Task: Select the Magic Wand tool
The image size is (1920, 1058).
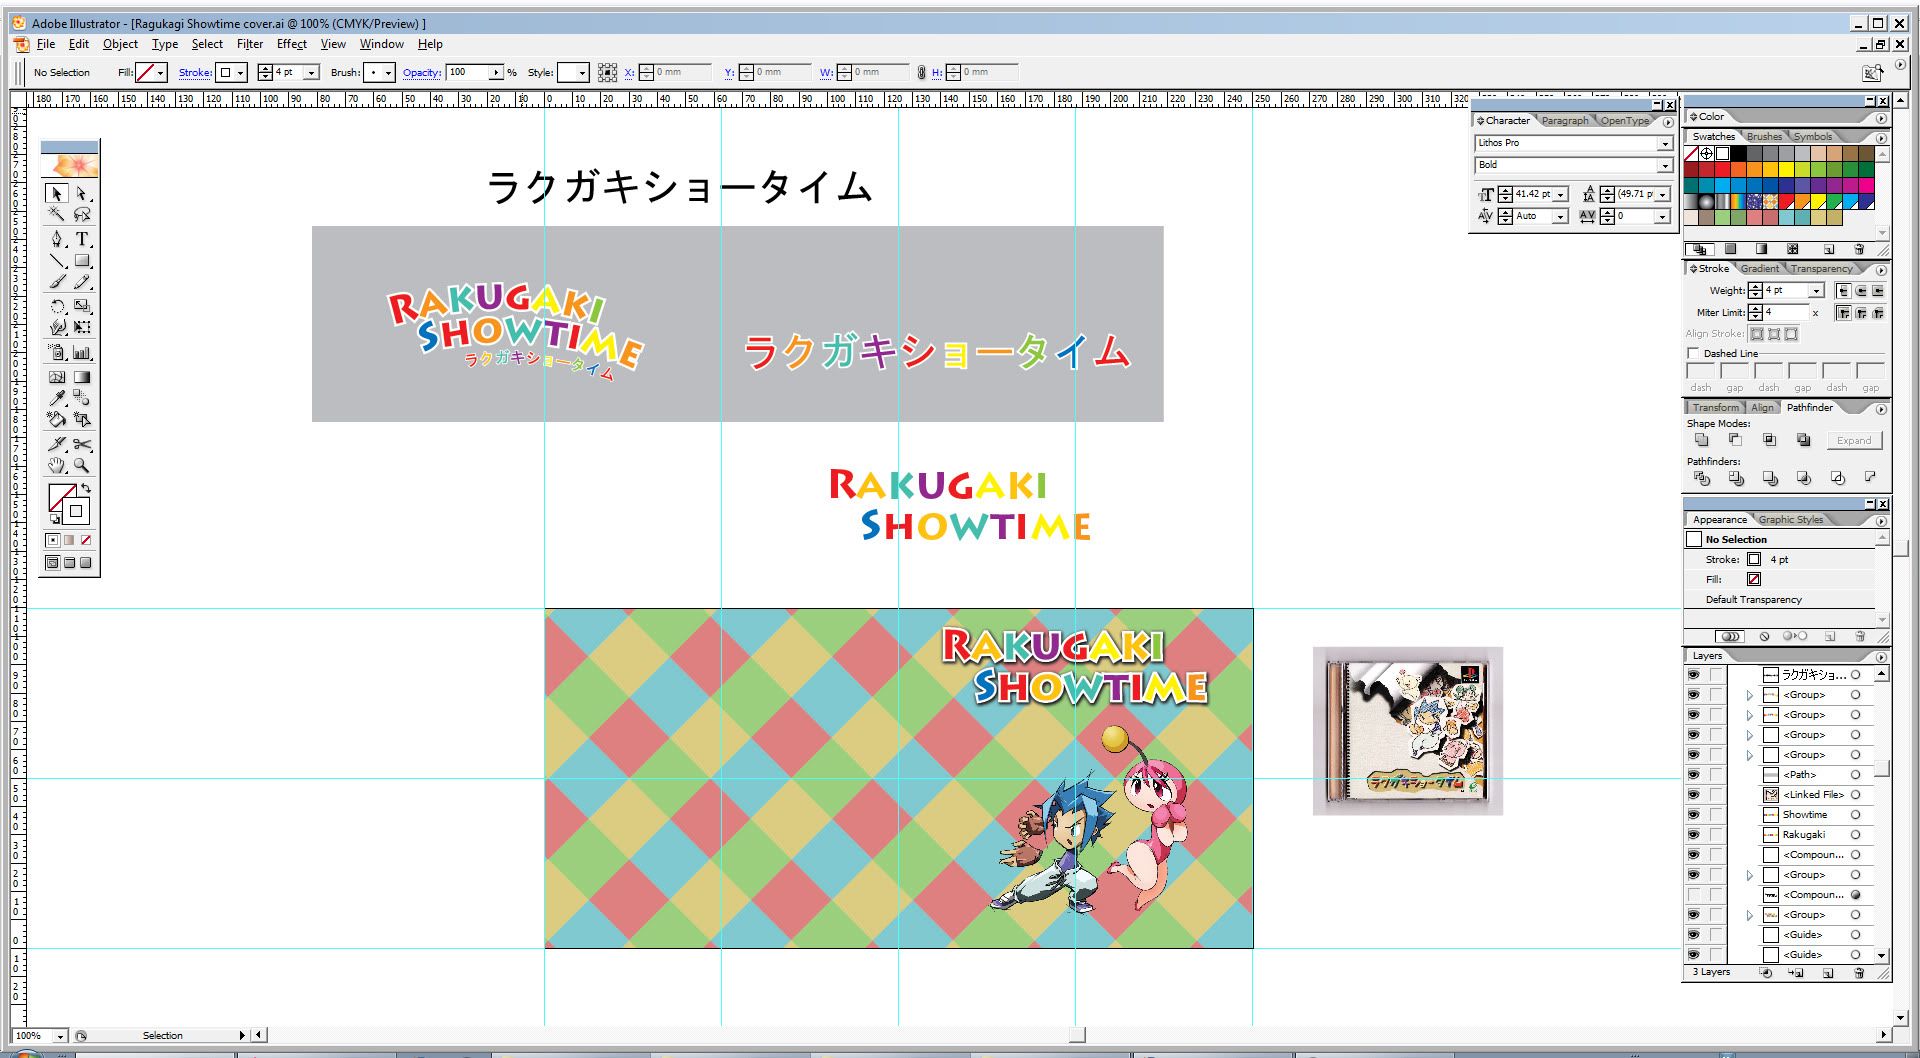Action: [57, 214]
